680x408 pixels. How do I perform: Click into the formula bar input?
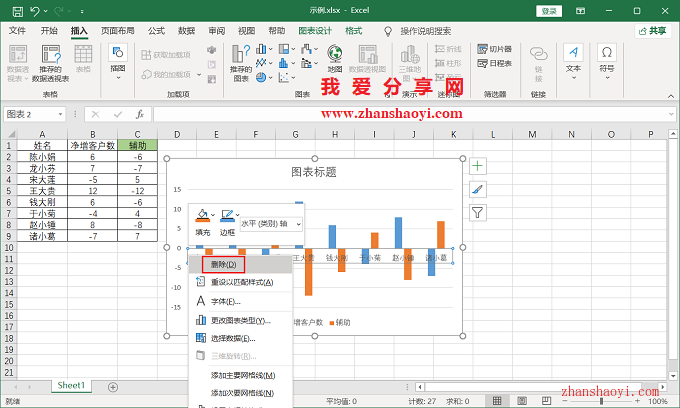[x=410, y=114]
